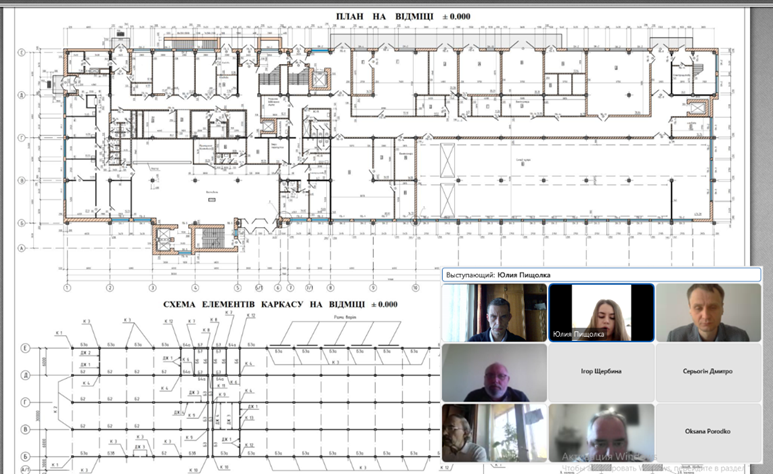773x474 pixels.
Task: Open Серьогін Дмитро's participant tile
Action: click(708, 372)
